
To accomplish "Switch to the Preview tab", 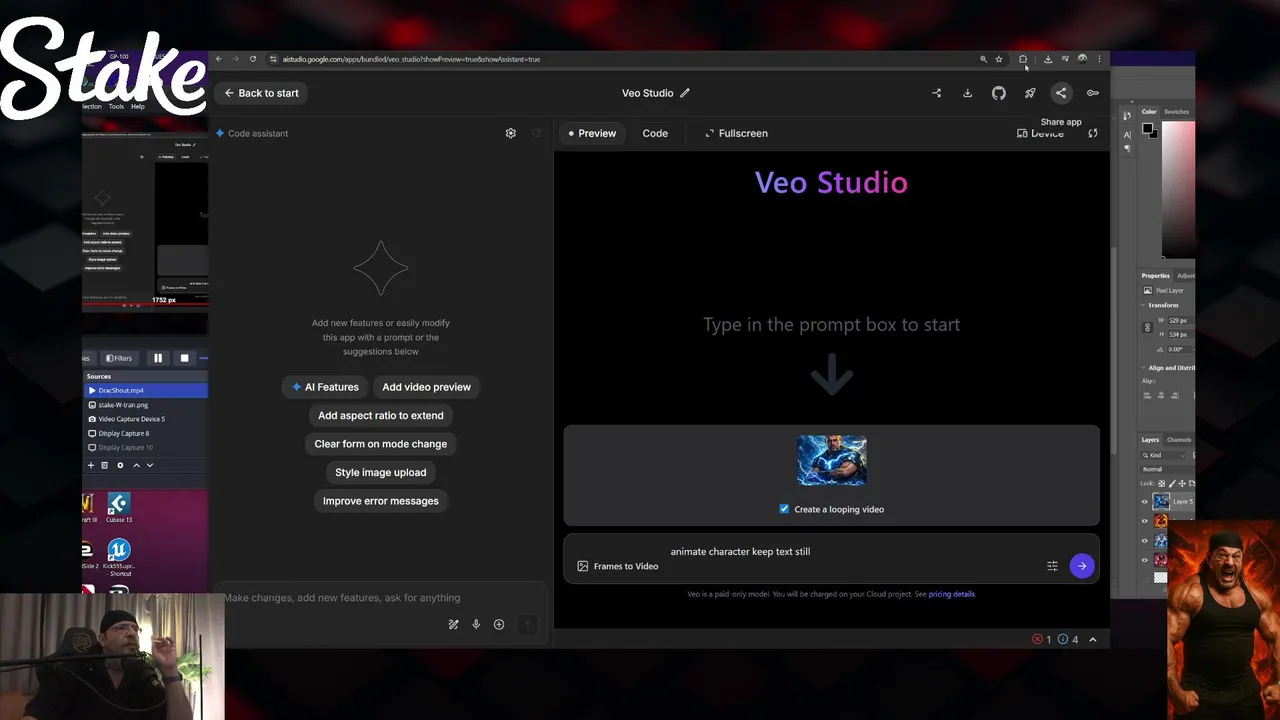I will coord(592,133).
